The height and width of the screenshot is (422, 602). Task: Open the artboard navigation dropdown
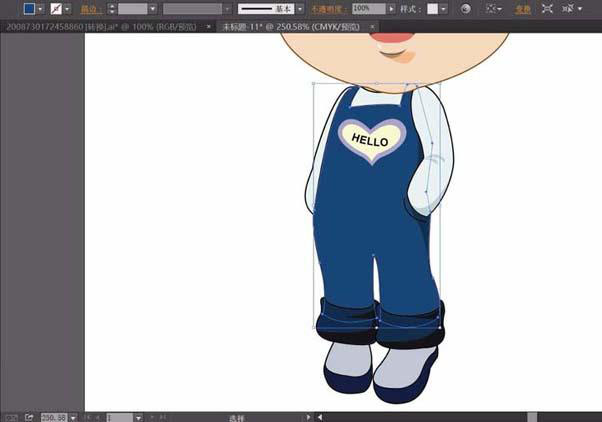click(x=138, y=418)
